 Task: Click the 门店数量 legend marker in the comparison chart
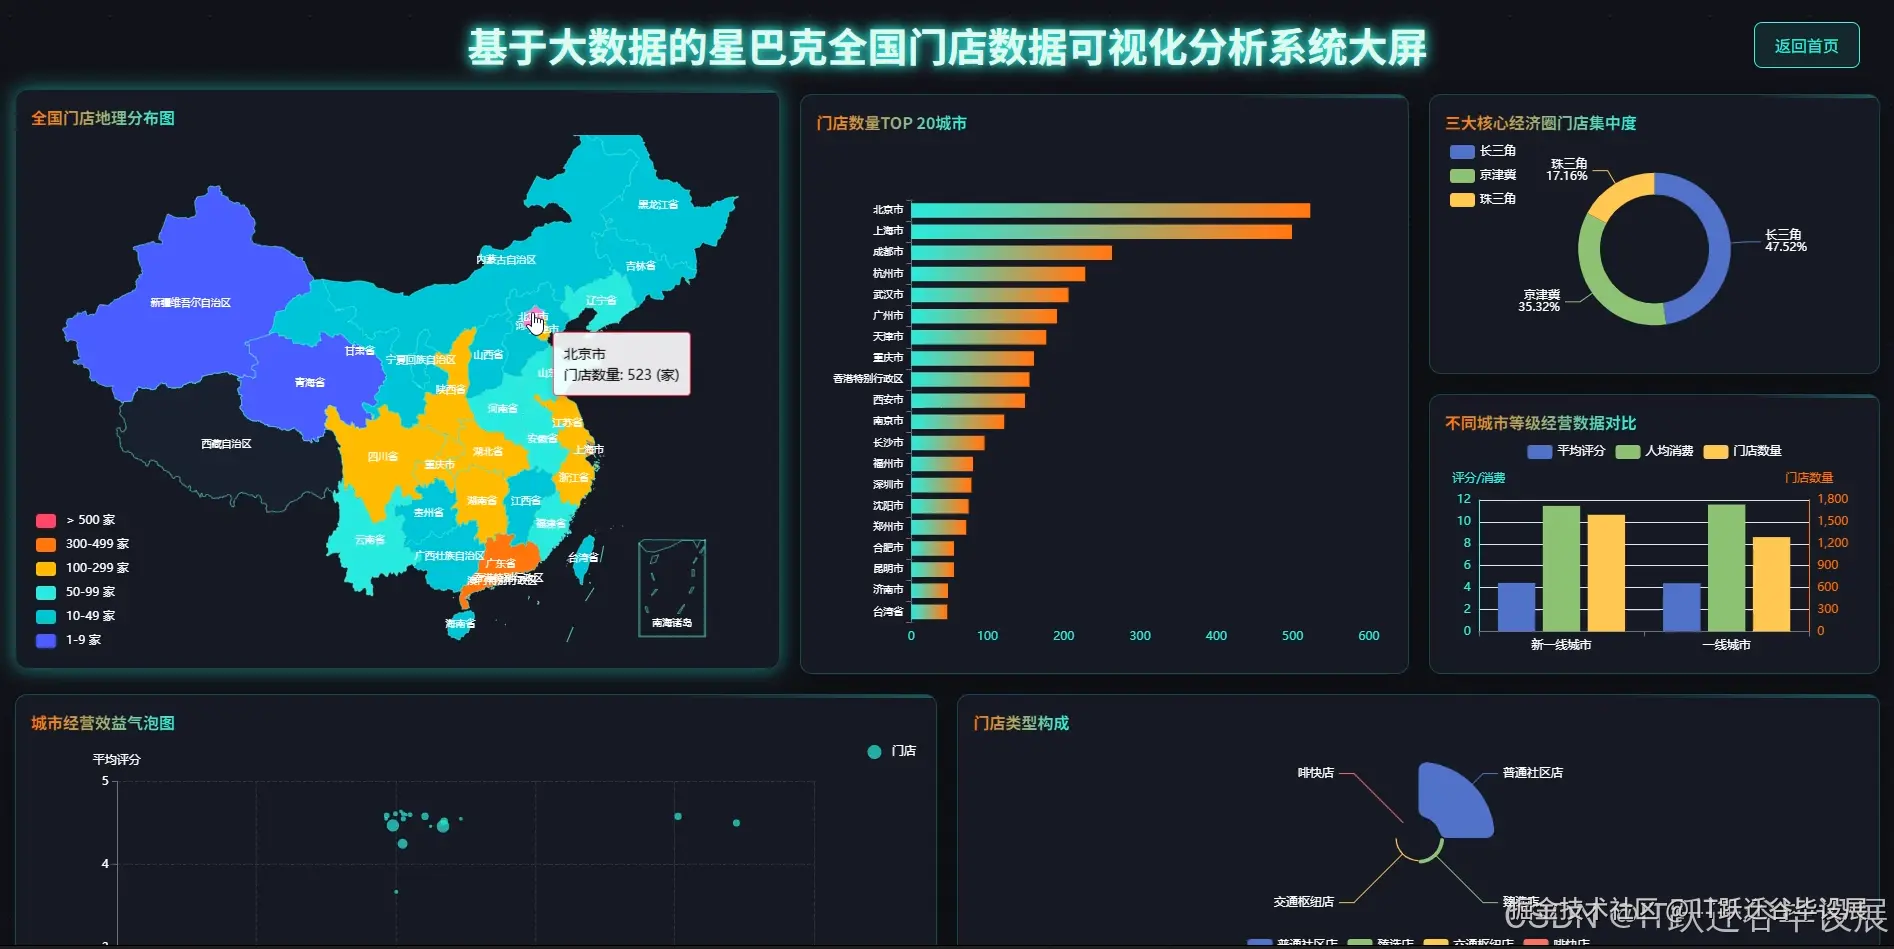[1716, 451]
